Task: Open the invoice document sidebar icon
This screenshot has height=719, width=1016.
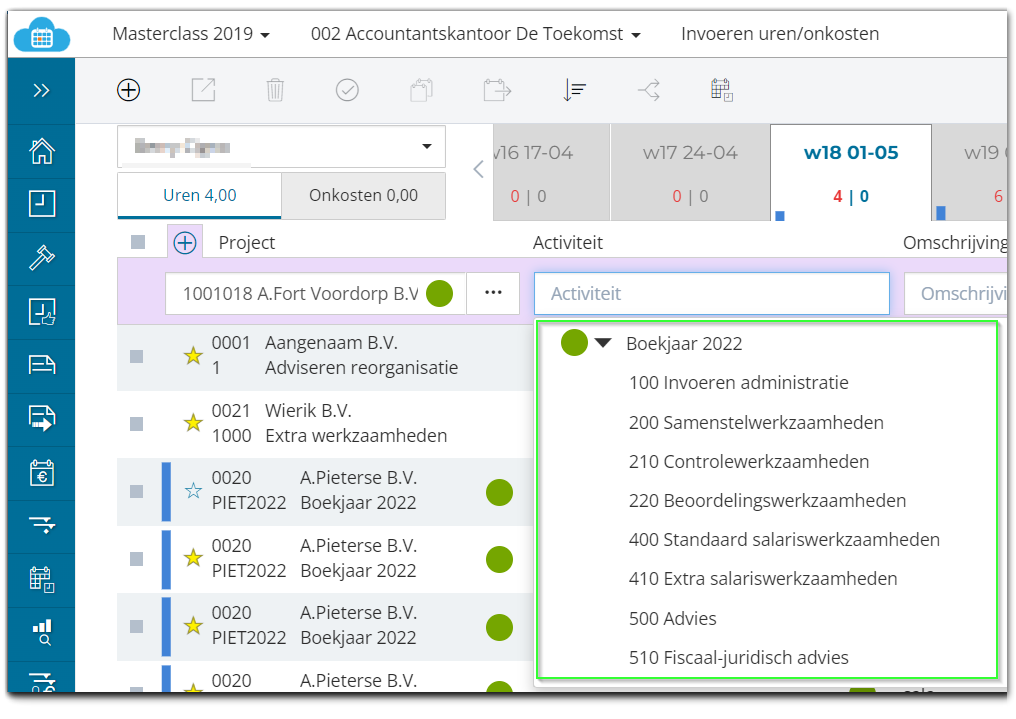Action: [x=41, y=365]
